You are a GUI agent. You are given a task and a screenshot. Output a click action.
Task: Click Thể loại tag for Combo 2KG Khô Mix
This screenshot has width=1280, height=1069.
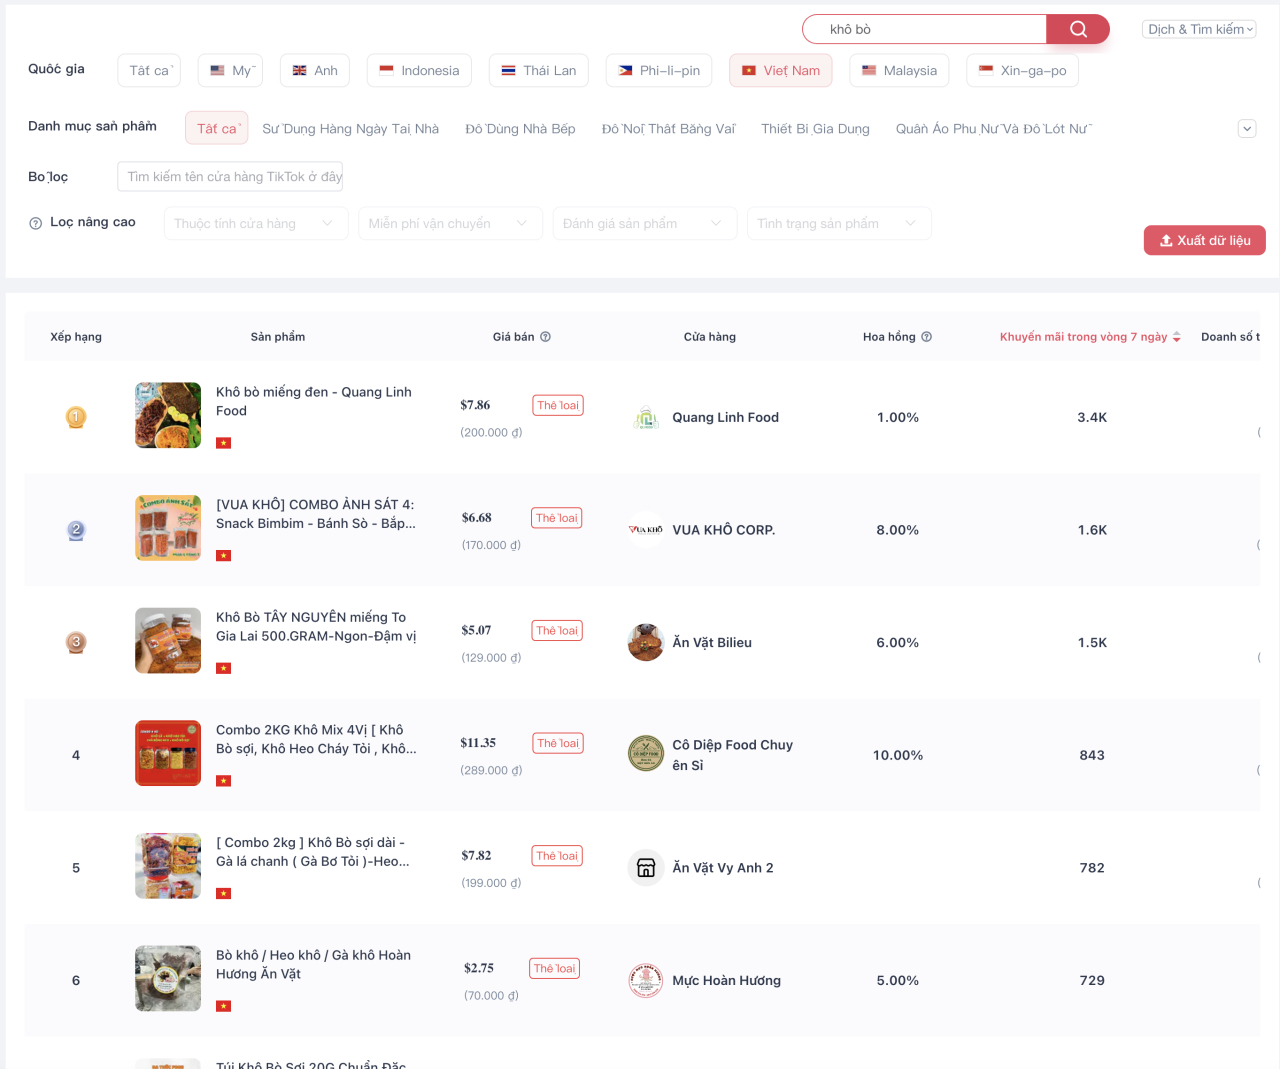click(558, 743)
